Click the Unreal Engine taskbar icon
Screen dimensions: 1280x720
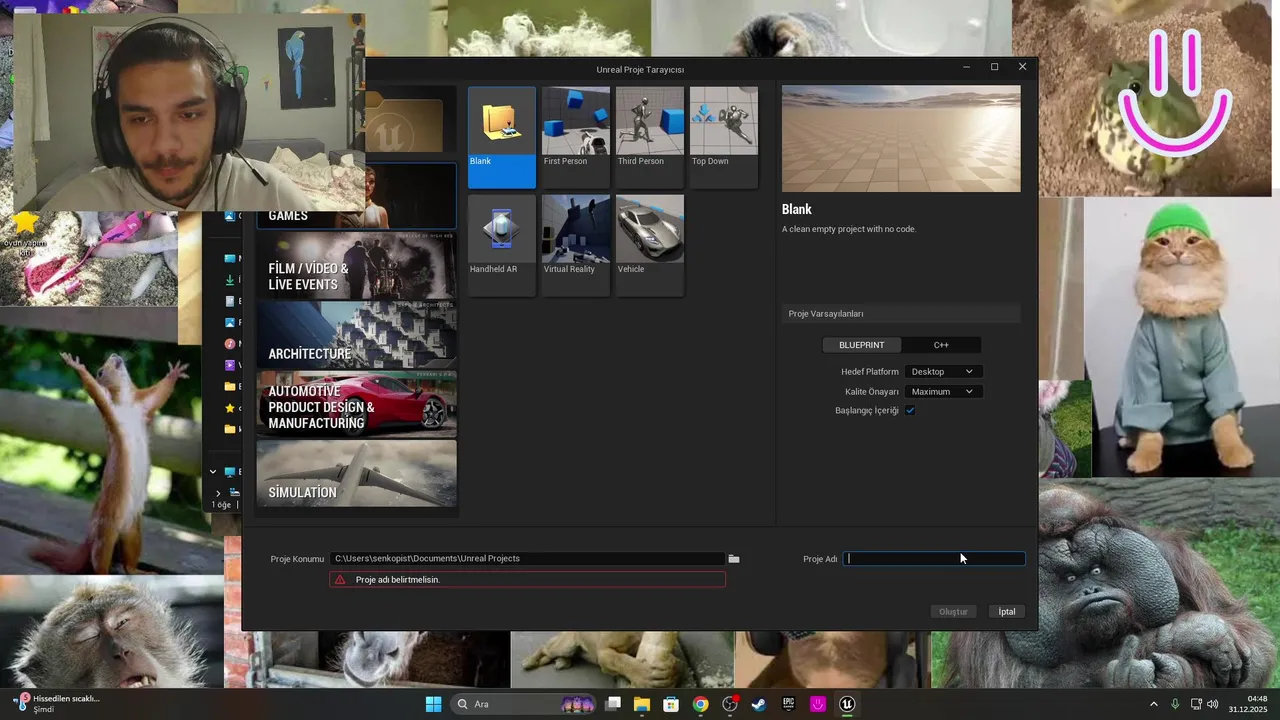pyautogui.click(x=847, y=704)
